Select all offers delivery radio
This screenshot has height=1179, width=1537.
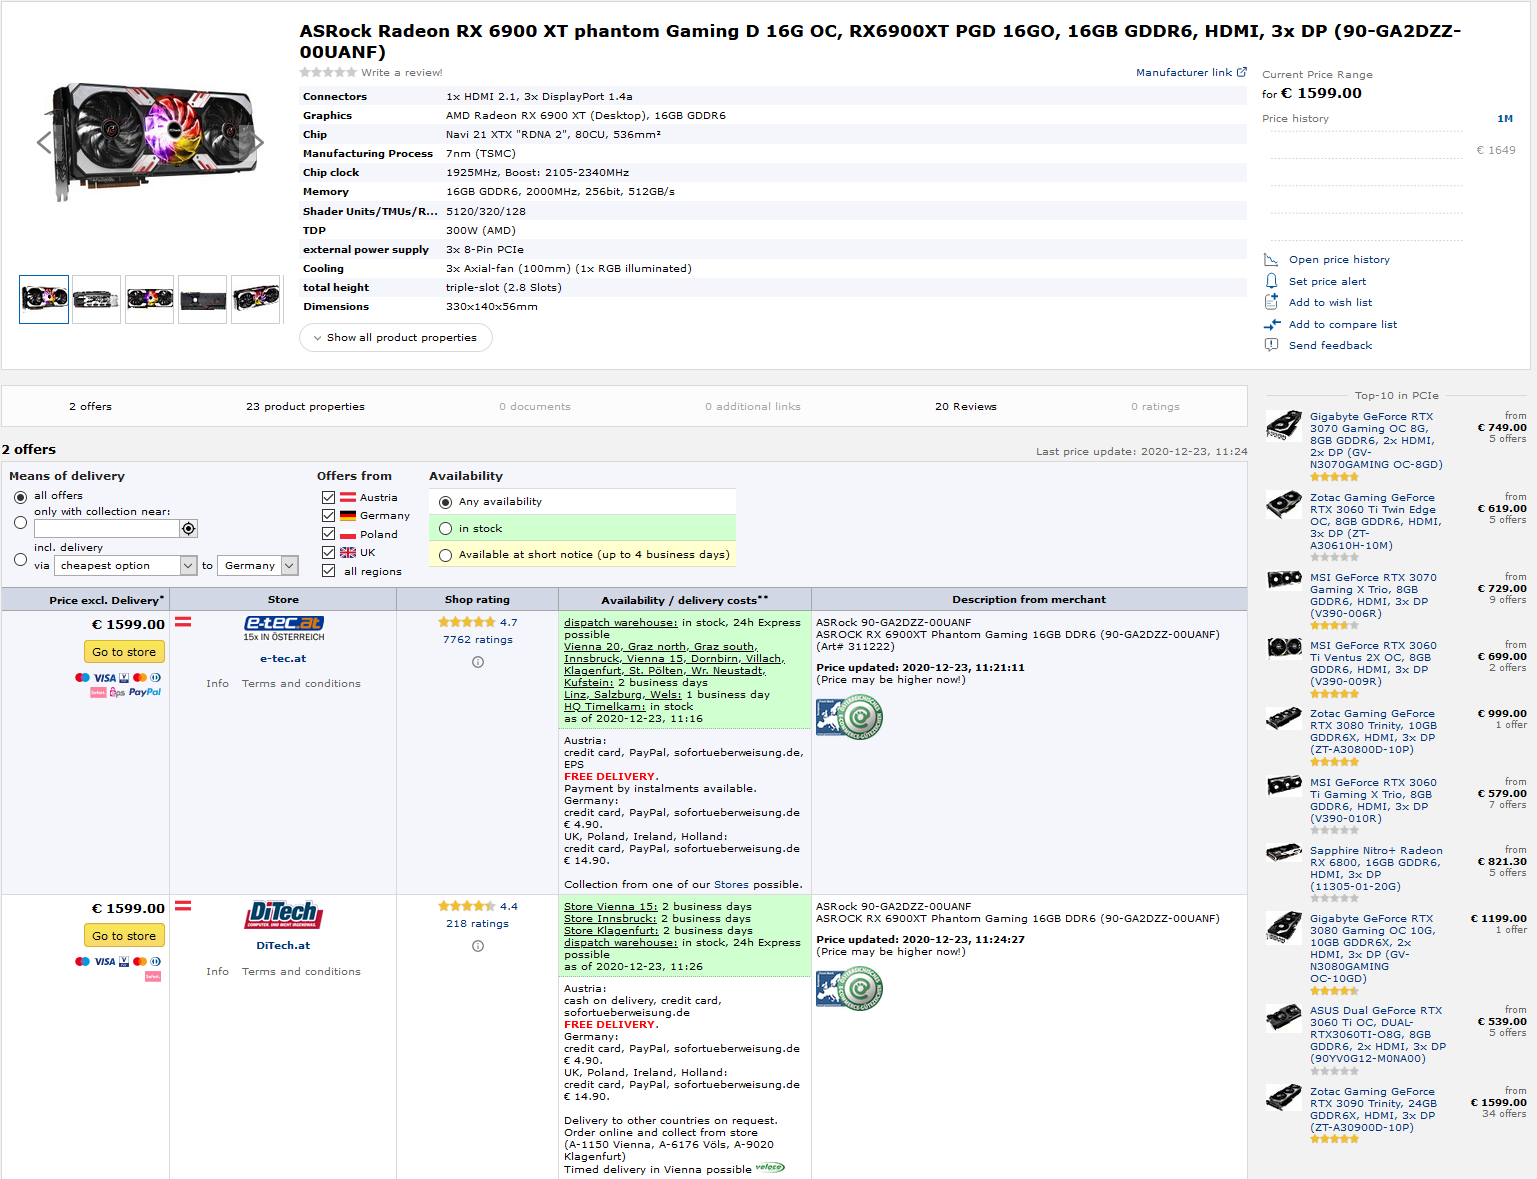click(x=20, y=497)
